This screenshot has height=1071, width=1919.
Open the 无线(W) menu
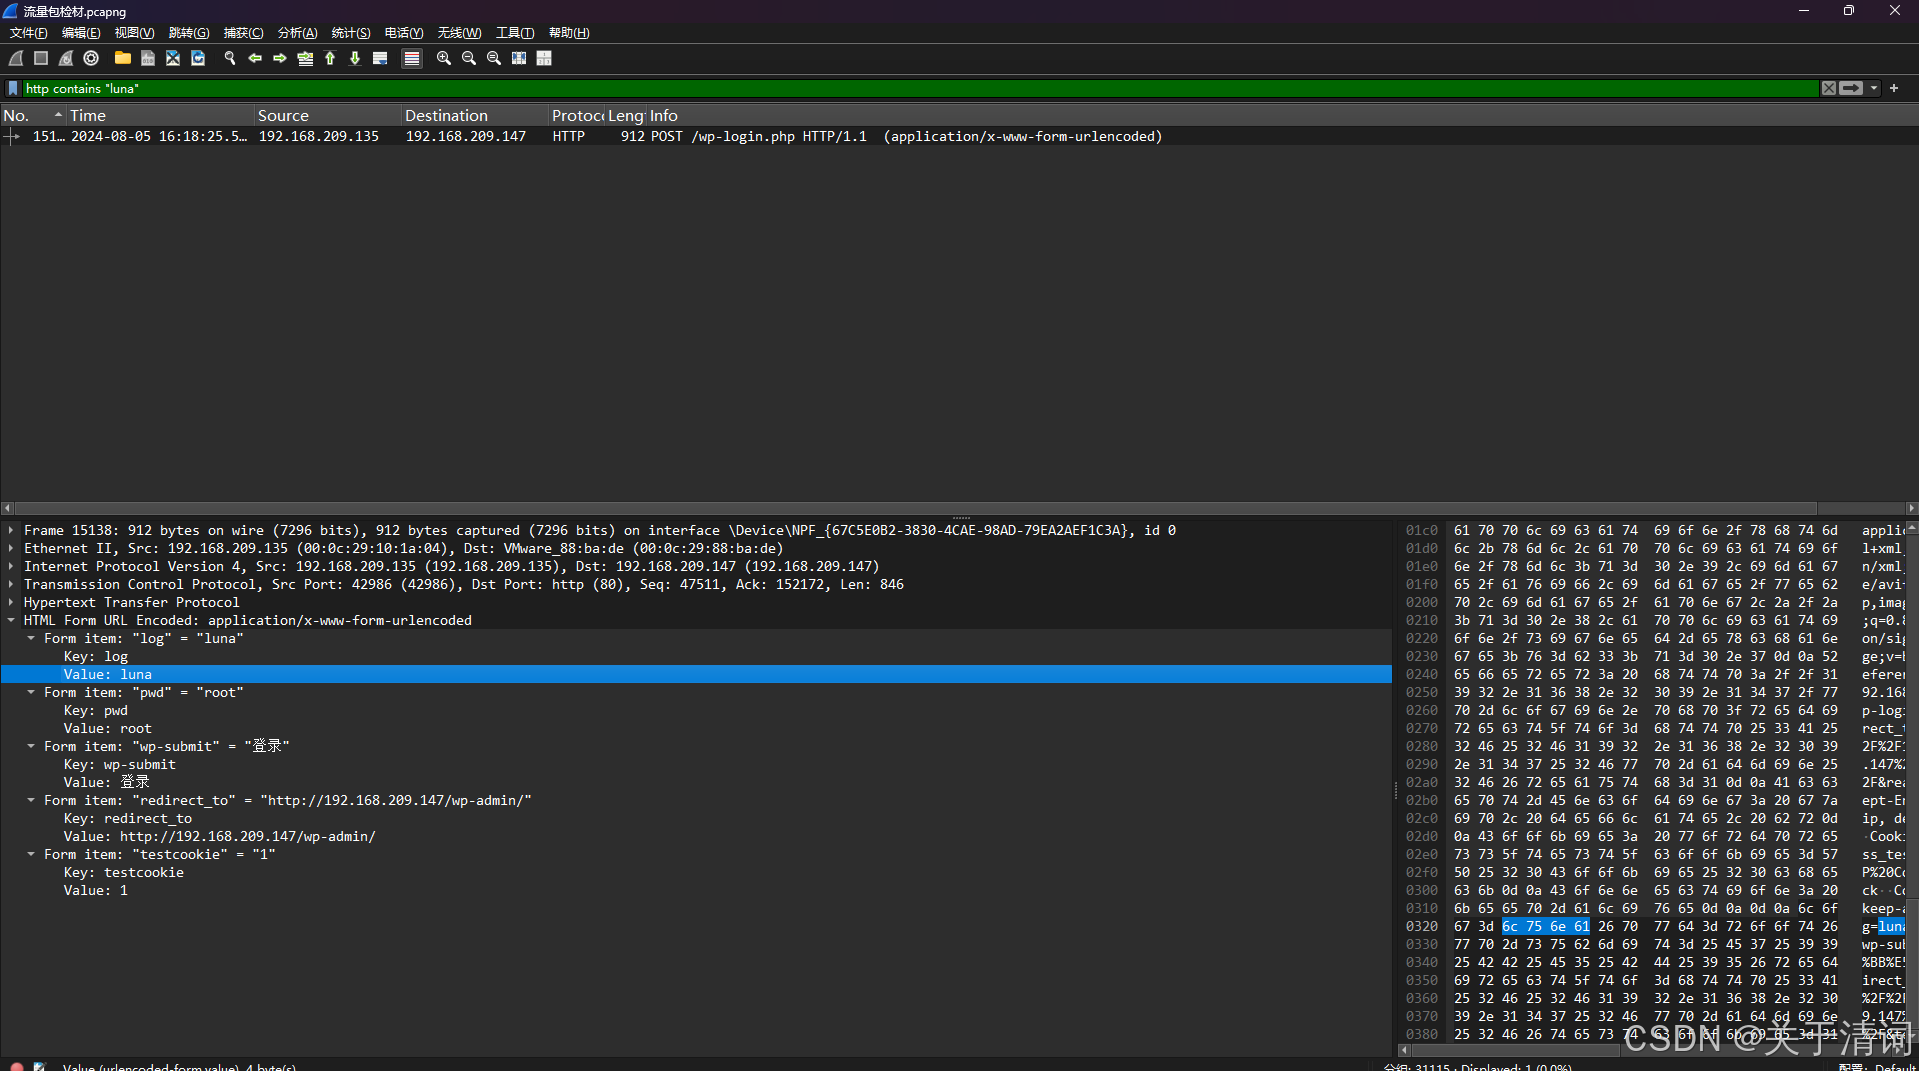click(x=459, y=33)
